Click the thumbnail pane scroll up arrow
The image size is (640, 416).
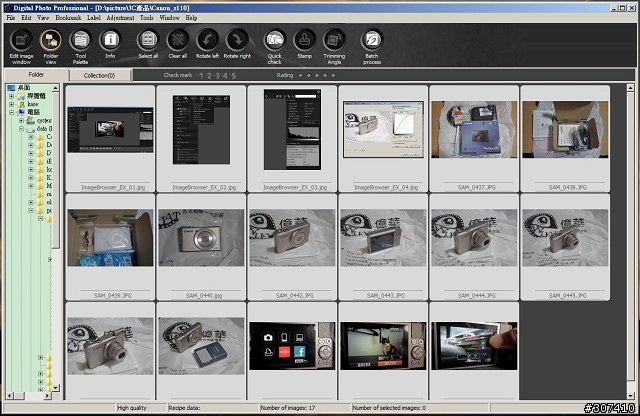click(630, 88)
